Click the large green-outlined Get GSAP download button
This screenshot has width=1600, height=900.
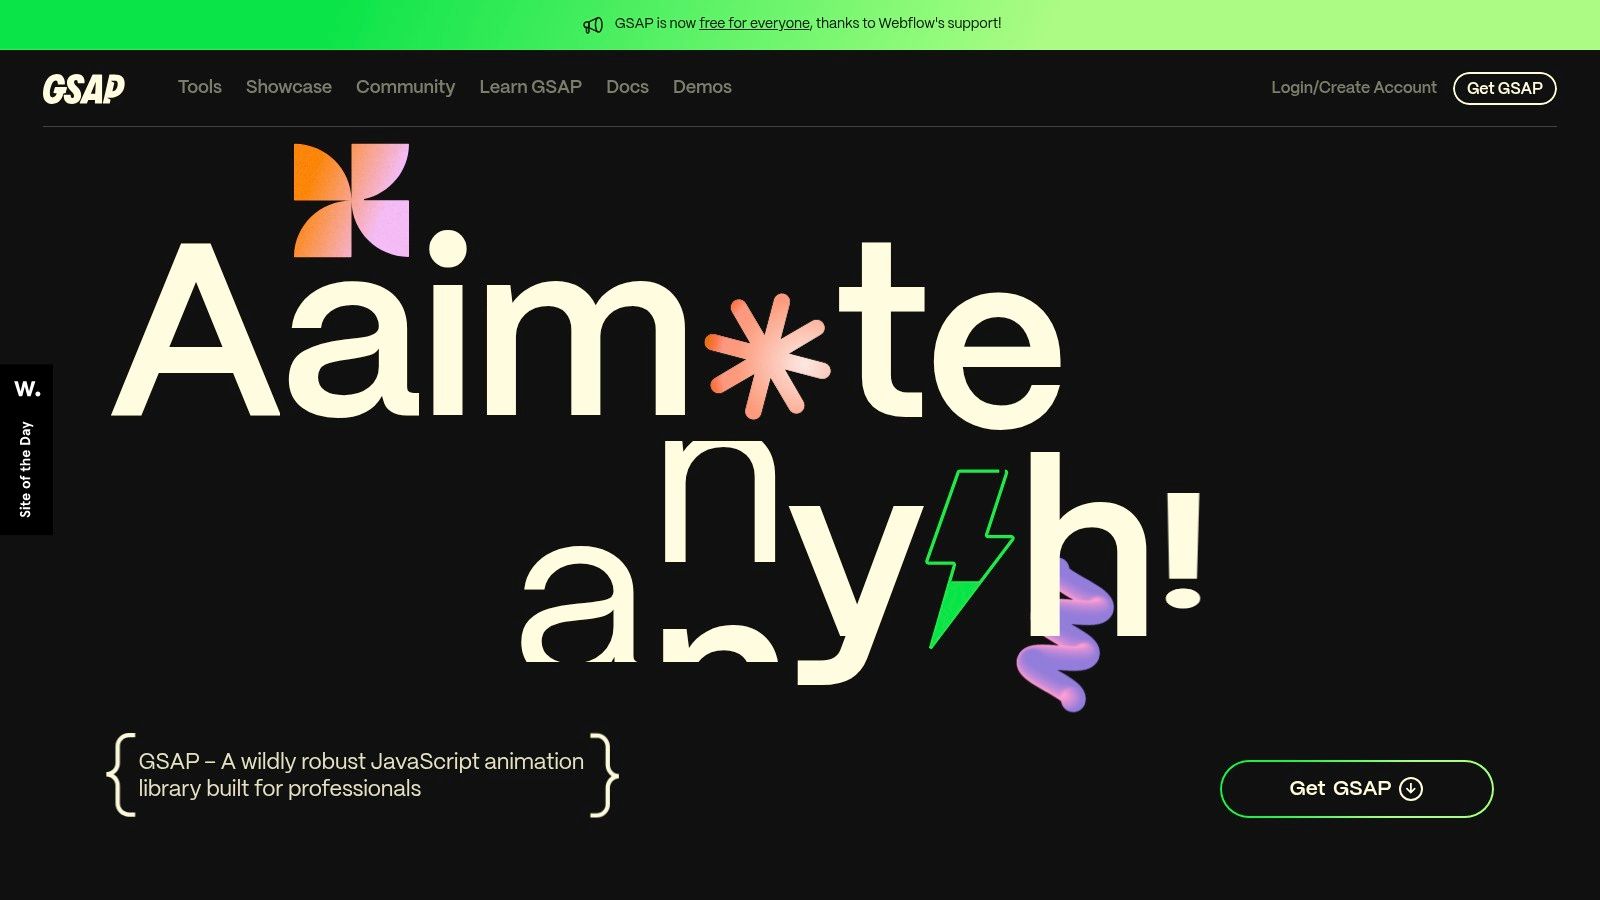(x=1357, y=789)
